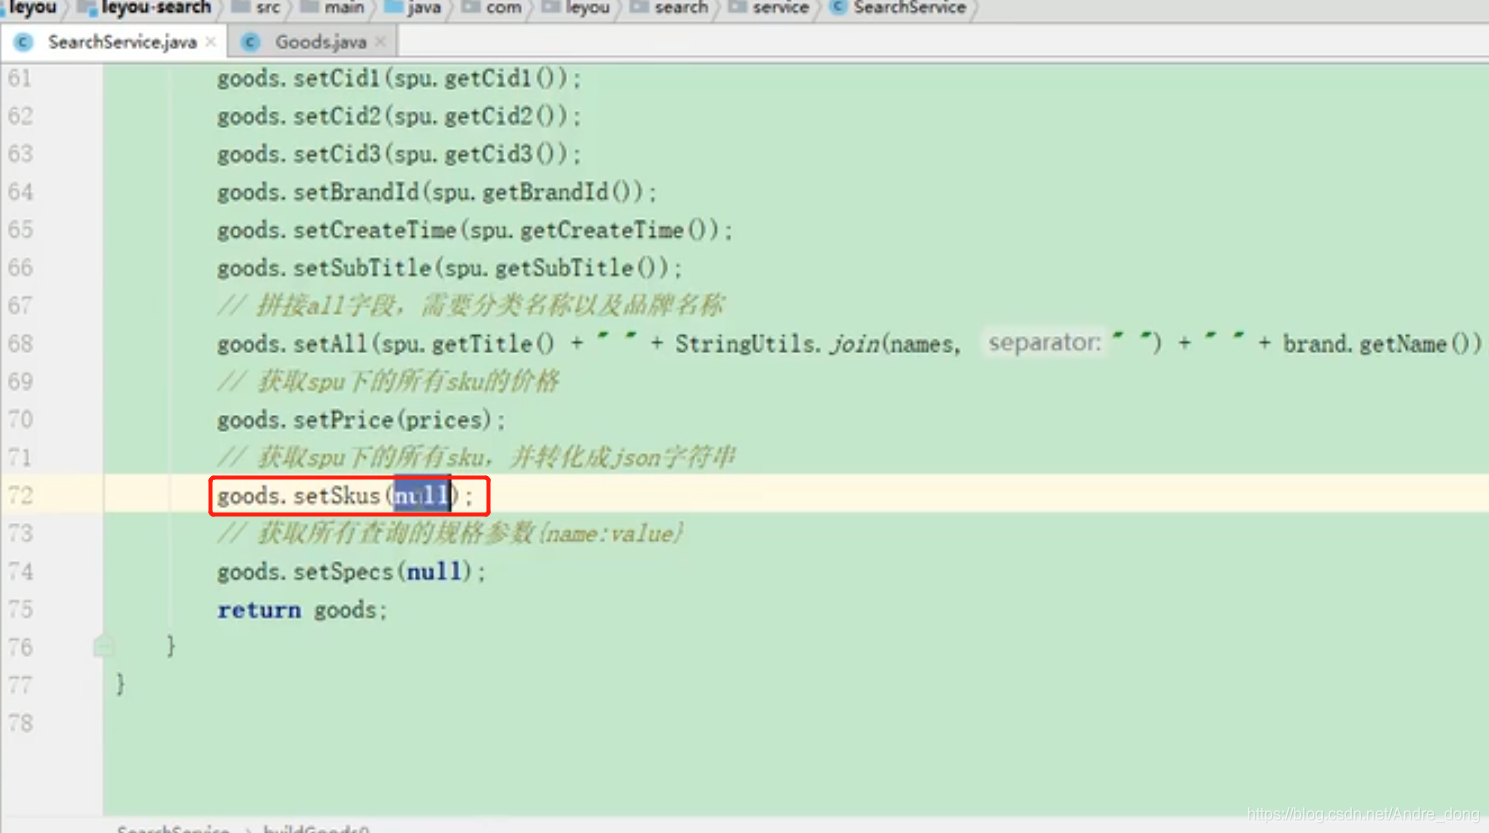Click the return keyword on line 75
The image size is (1489, 833).
tap(259, 610)
